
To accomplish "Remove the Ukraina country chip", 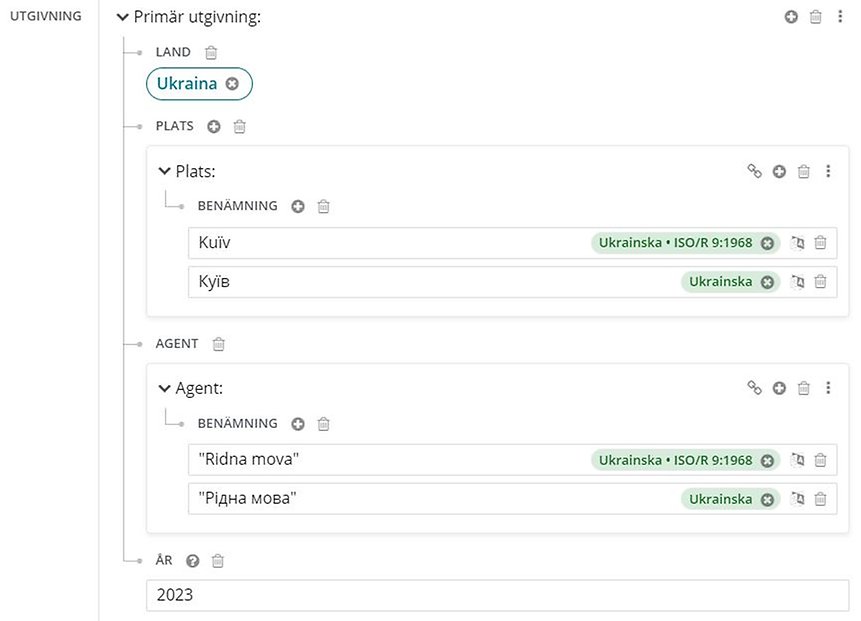I will pyautogui.click(x=231, y=84).
